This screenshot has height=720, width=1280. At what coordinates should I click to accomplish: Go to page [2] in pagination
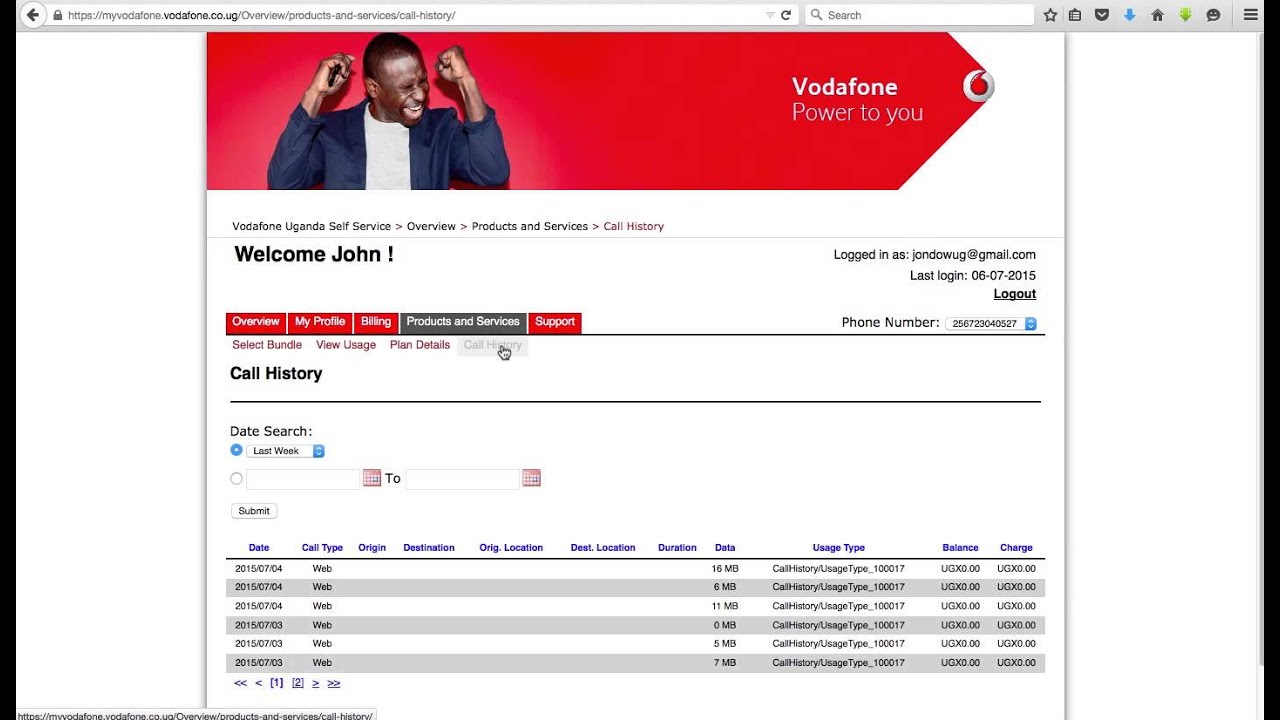click(298, 683)
